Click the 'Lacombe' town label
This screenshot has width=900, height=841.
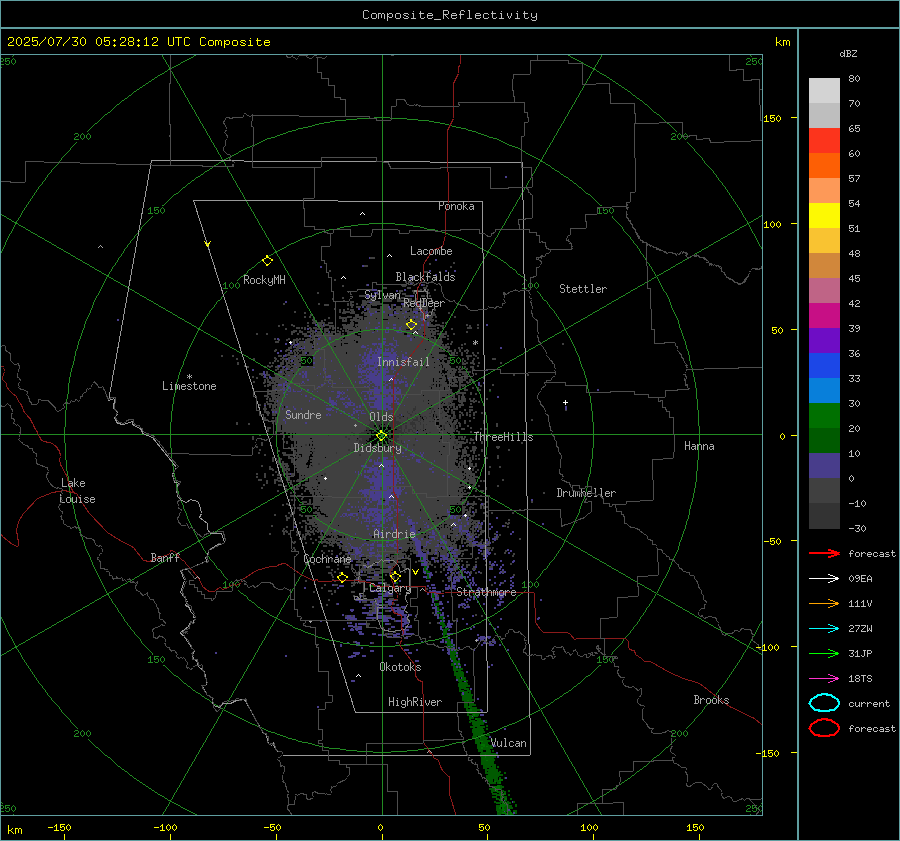pos(431,251)
